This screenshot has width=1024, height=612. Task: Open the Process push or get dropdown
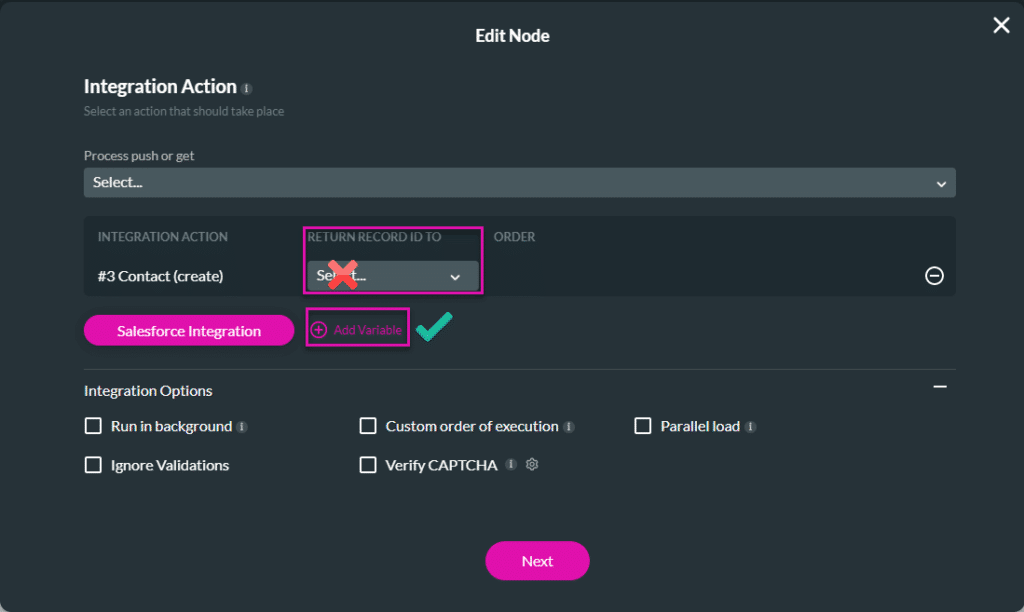click(519, 182)
